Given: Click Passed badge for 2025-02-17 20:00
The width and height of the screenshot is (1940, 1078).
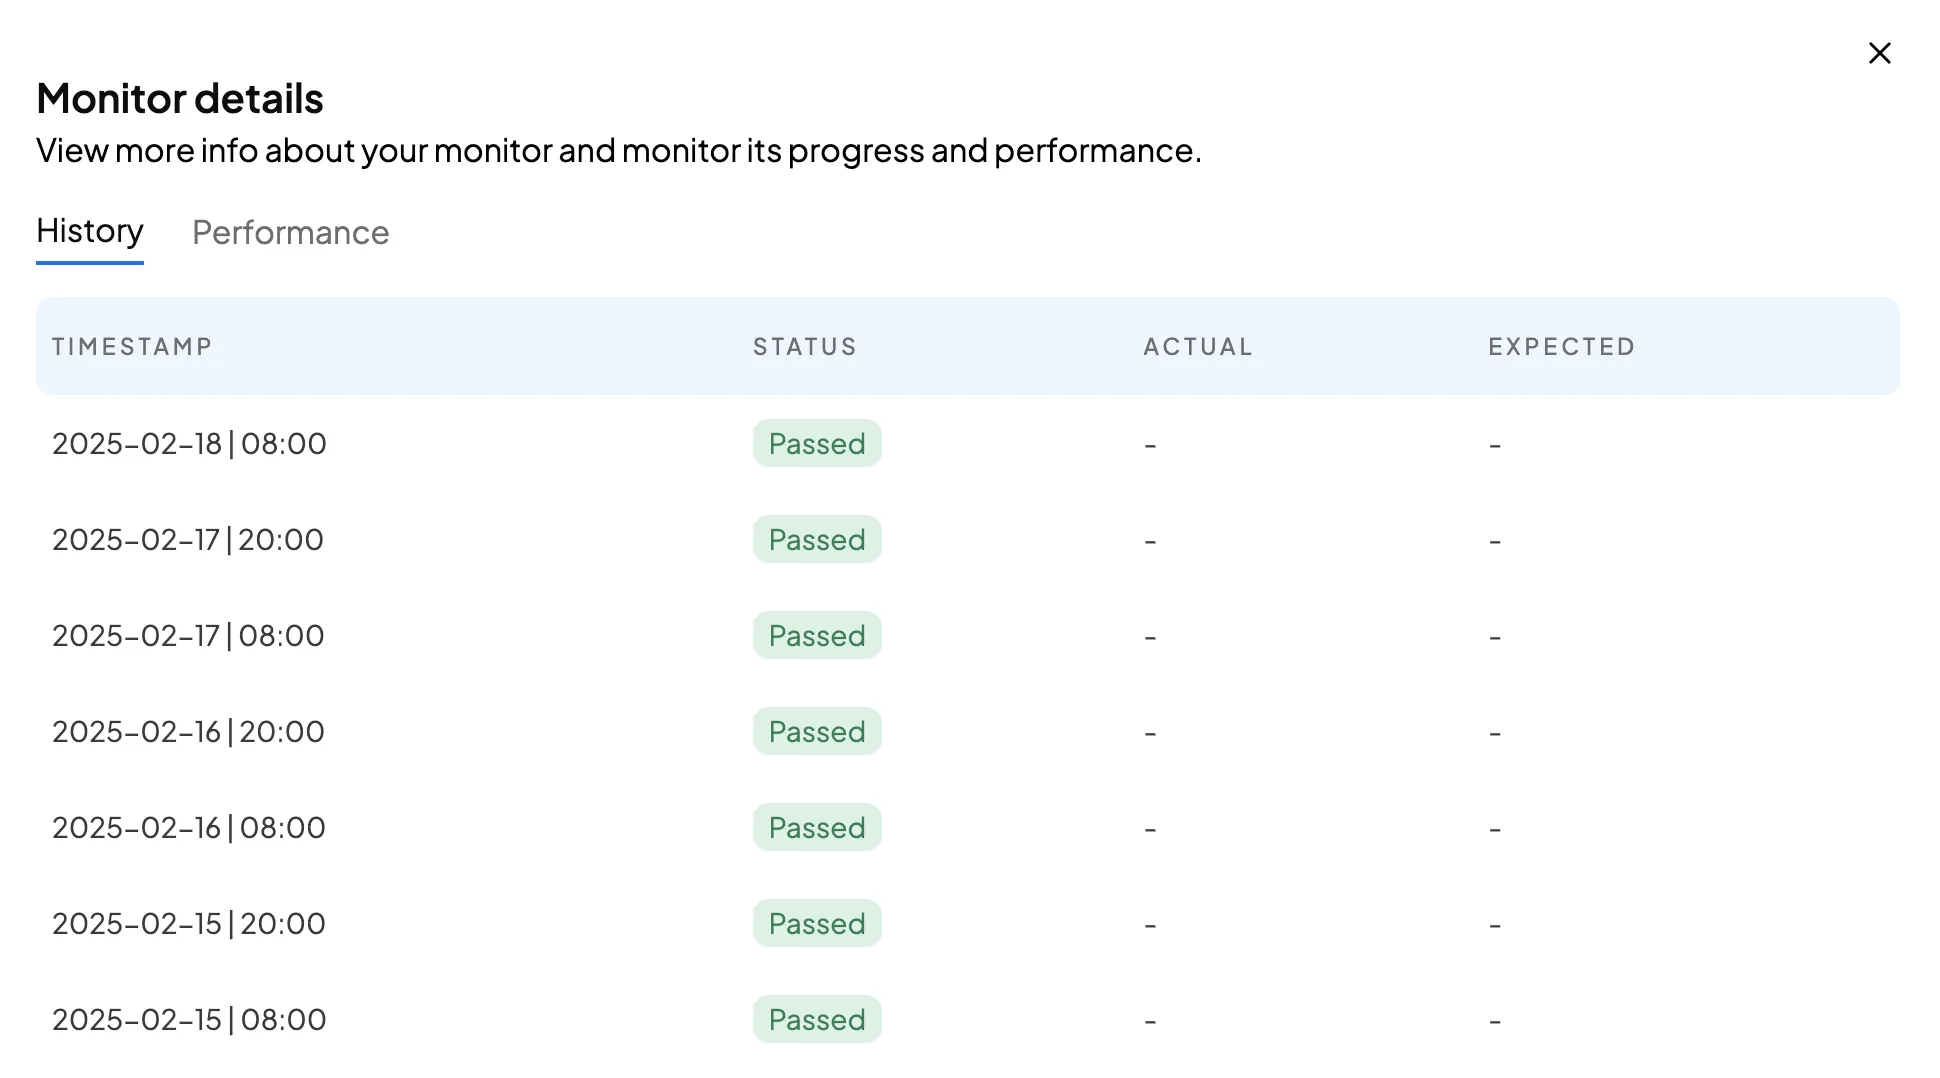Looking at the screenshot, I should [x=817, y=540].
